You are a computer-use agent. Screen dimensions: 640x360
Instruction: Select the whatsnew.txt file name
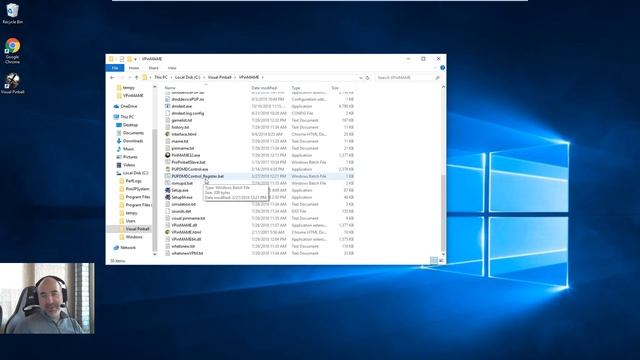click(183, 246)
